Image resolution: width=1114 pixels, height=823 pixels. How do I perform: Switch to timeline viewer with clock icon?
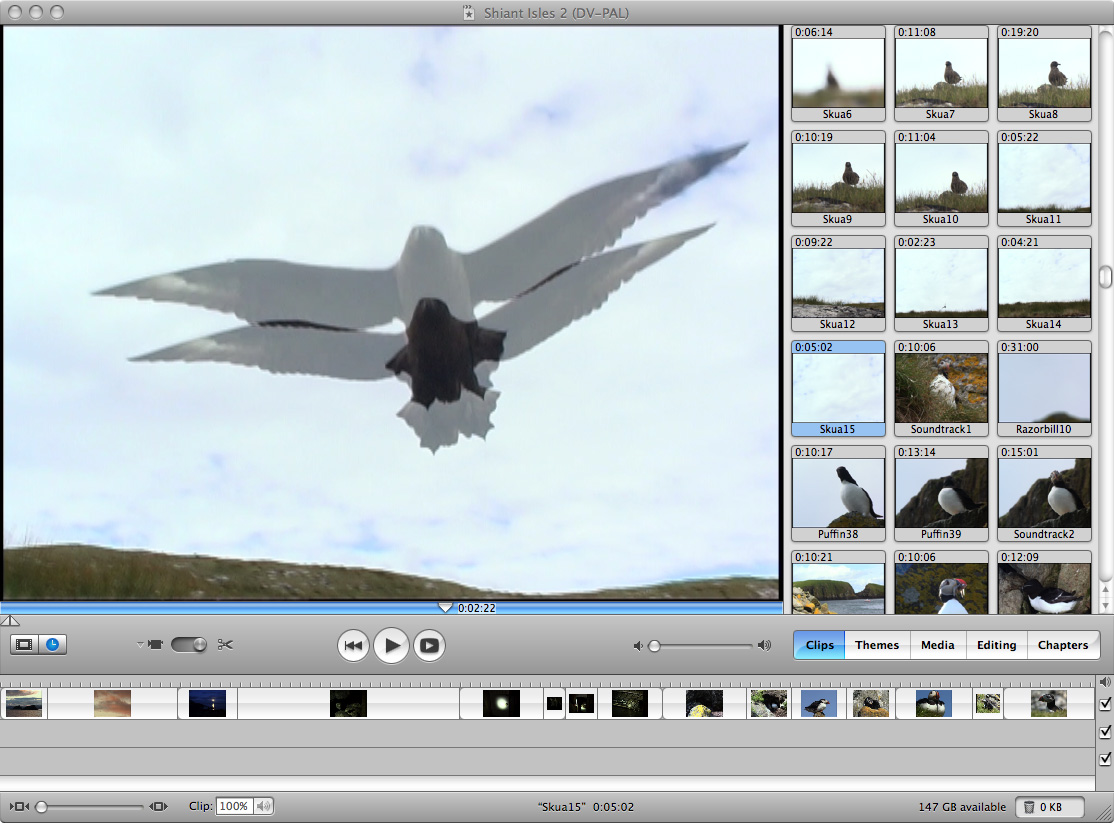[52, 645]
